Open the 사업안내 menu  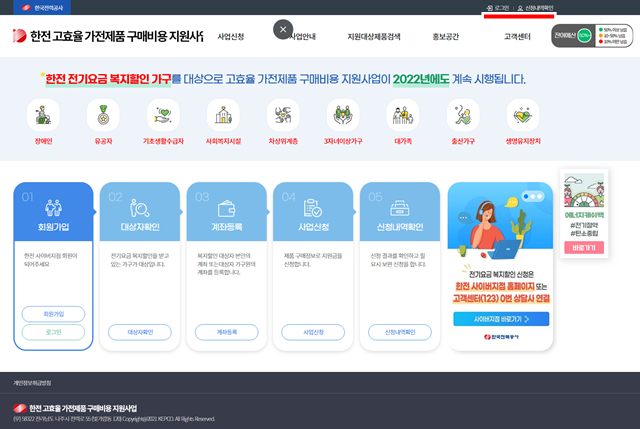(302, 36)
